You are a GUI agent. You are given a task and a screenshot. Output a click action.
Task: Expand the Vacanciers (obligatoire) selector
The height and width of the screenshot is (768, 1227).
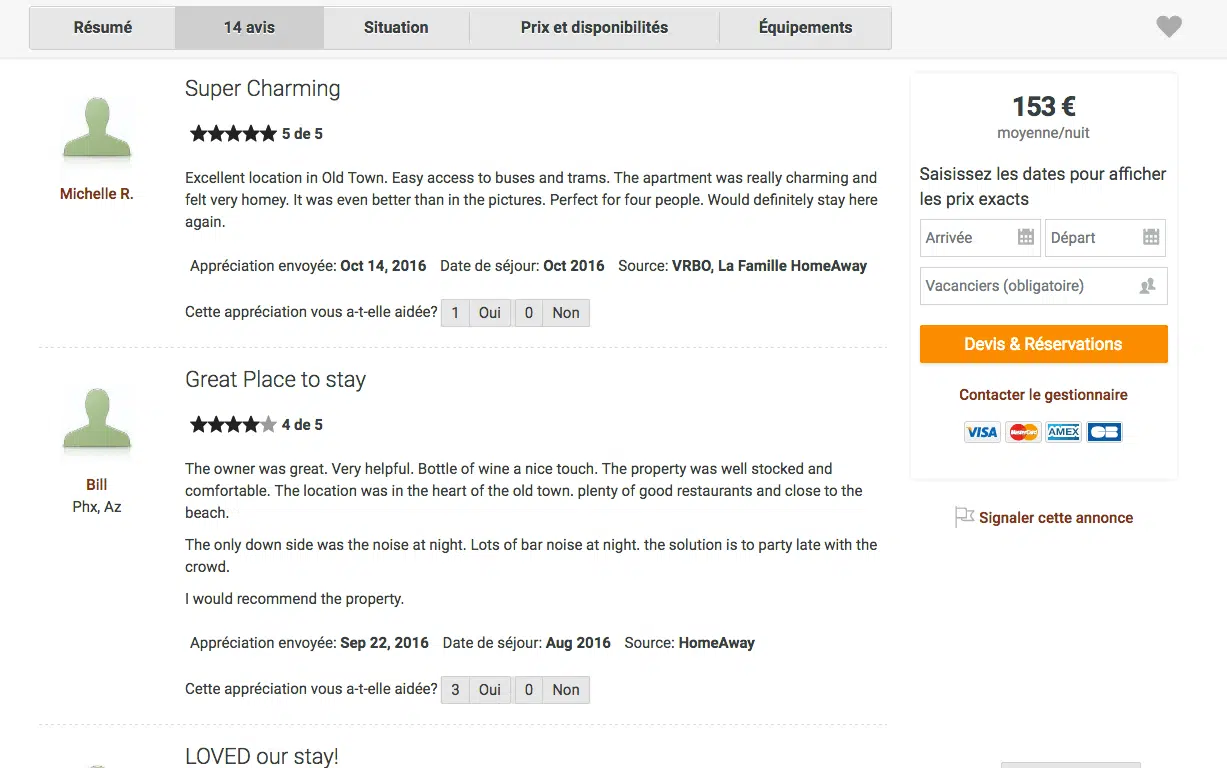[1030, 286]
